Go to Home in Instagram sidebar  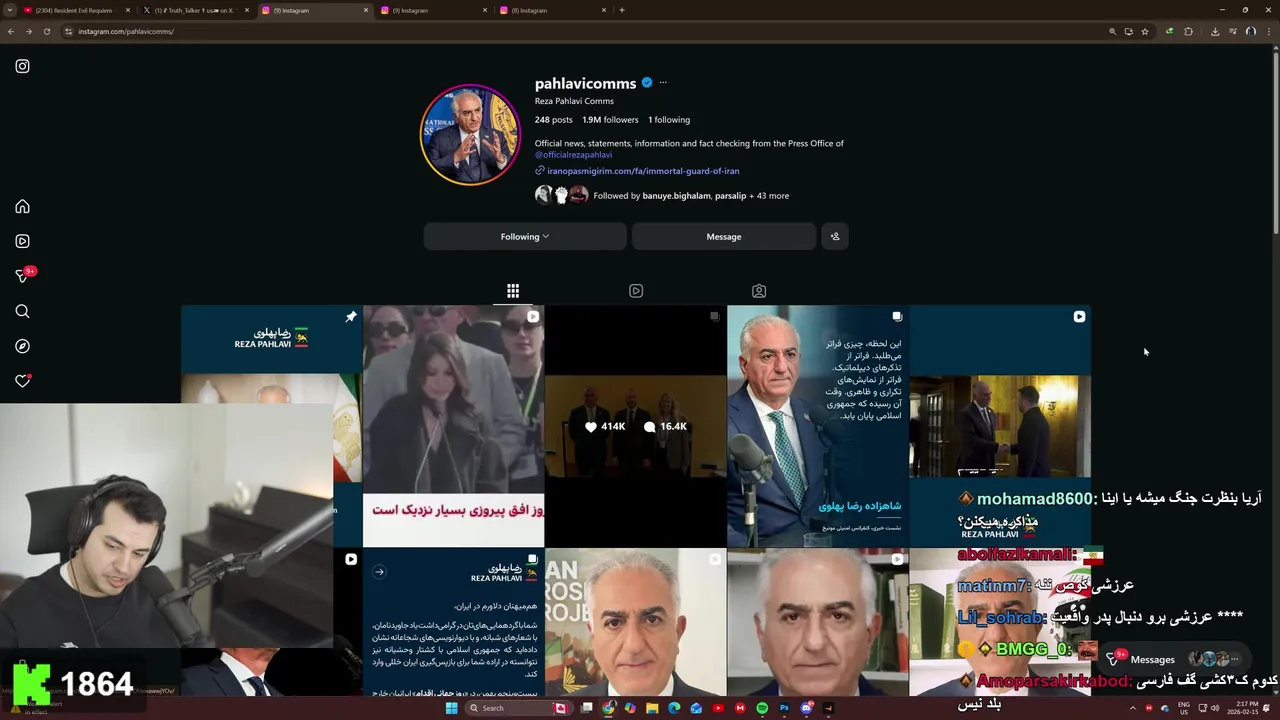22,207
